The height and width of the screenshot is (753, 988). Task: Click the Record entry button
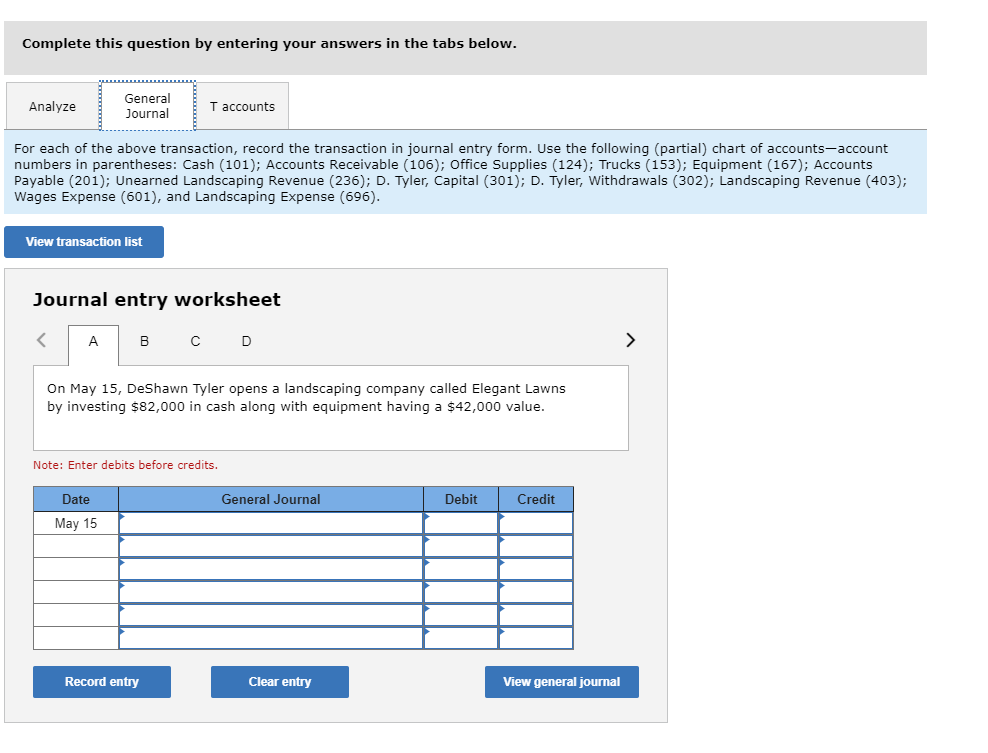[x=102, y=682]
